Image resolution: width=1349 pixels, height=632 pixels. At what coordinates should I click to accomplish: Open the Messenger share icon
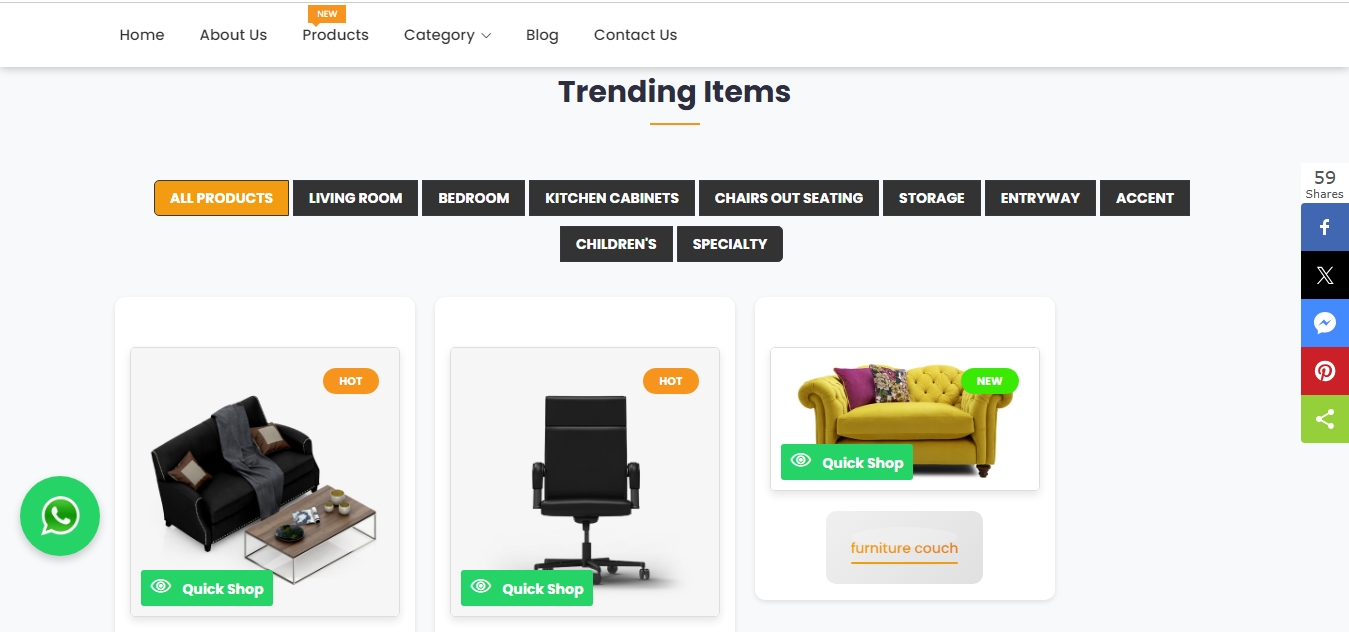[1324, 323]
